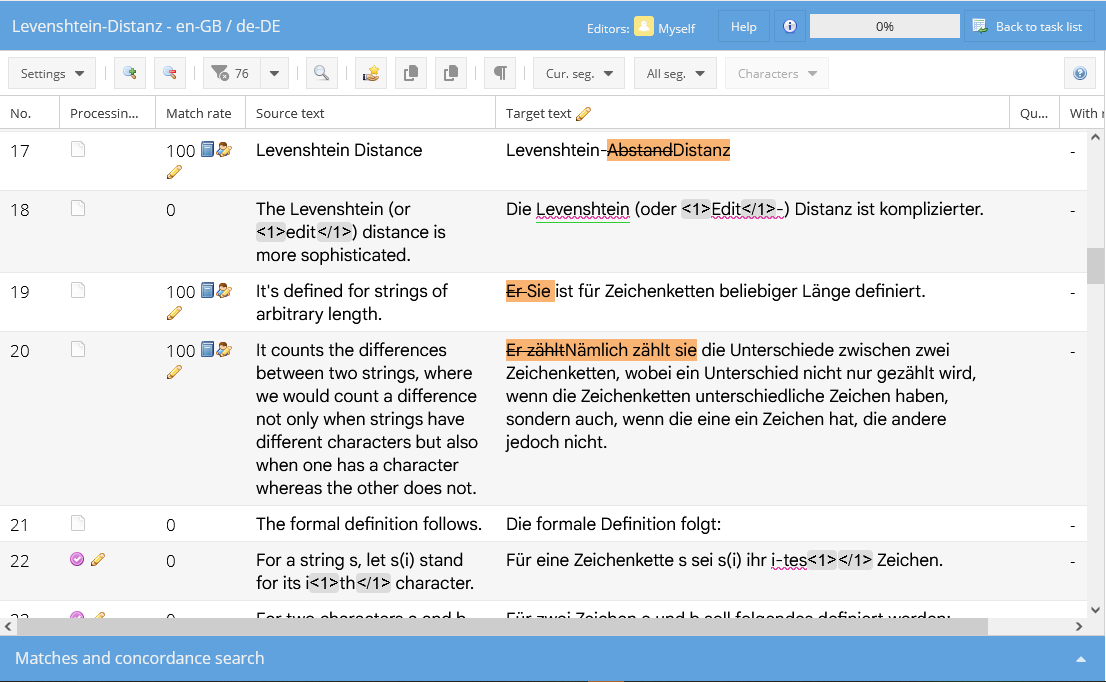Click source 'It's defined for strings of arbitrary length.'
The width and height of the screenshot is (1106, 682).
351,303
